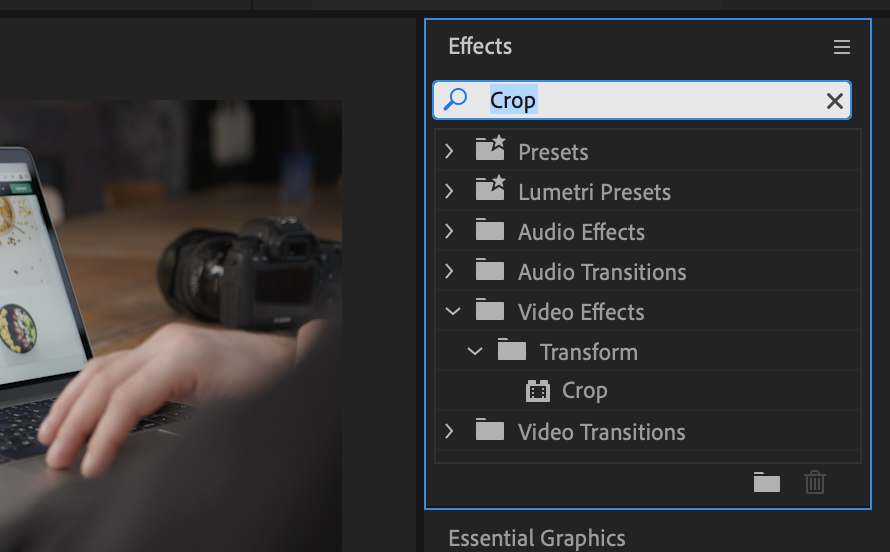Click the Transform bin folder icon
Image resolution: width=890 pixels, height=552 pixels.
[x=512, y=351]
